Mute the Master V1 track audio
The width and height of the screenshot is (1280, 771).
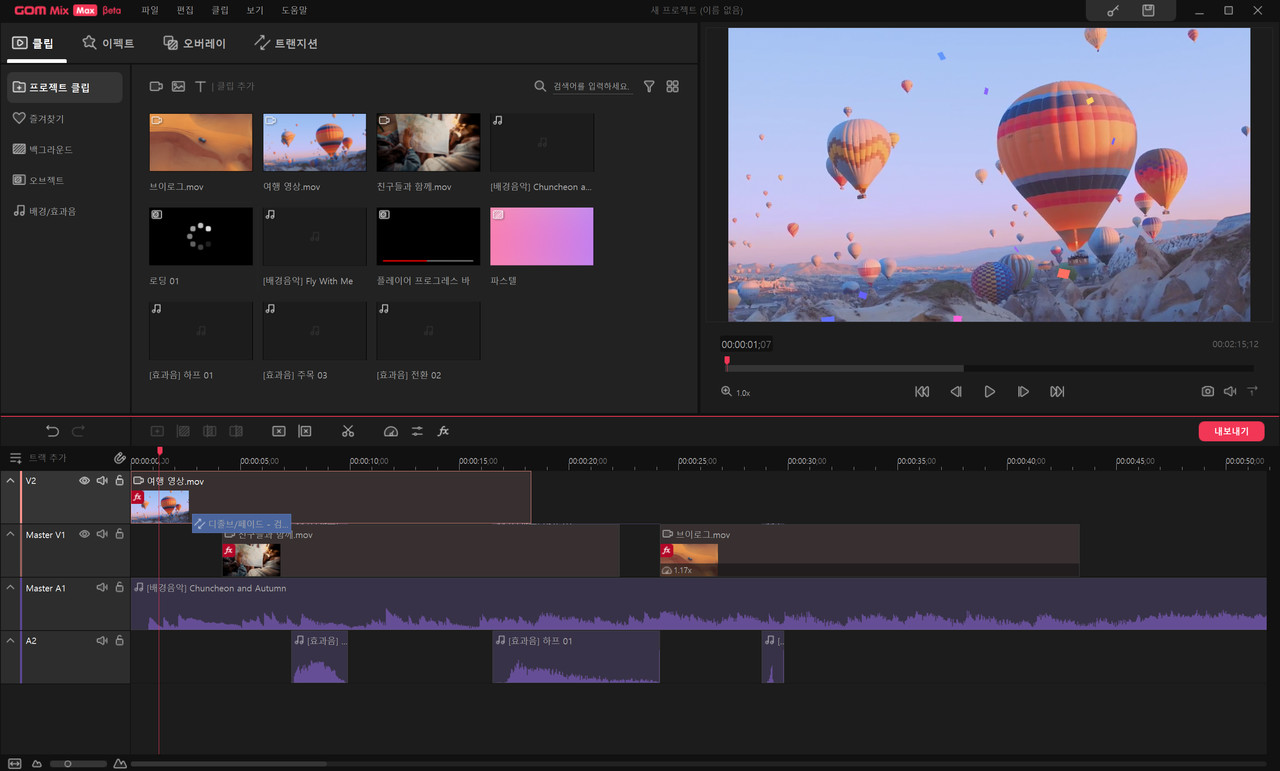(x=102, y=535)
